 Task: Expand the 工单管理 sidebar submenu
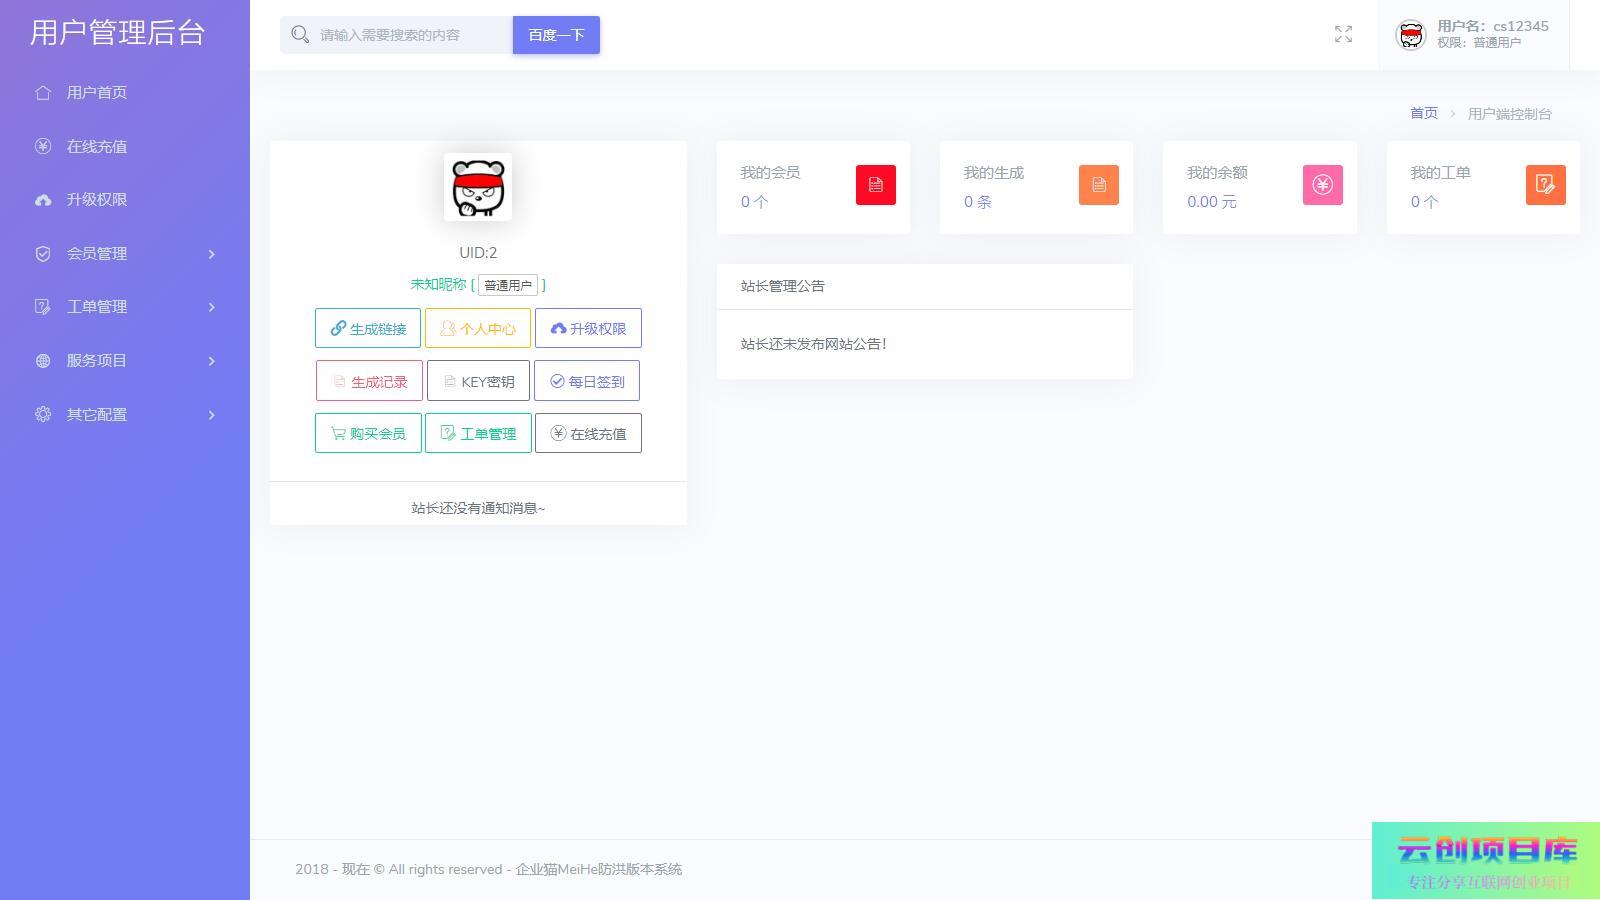125,307
